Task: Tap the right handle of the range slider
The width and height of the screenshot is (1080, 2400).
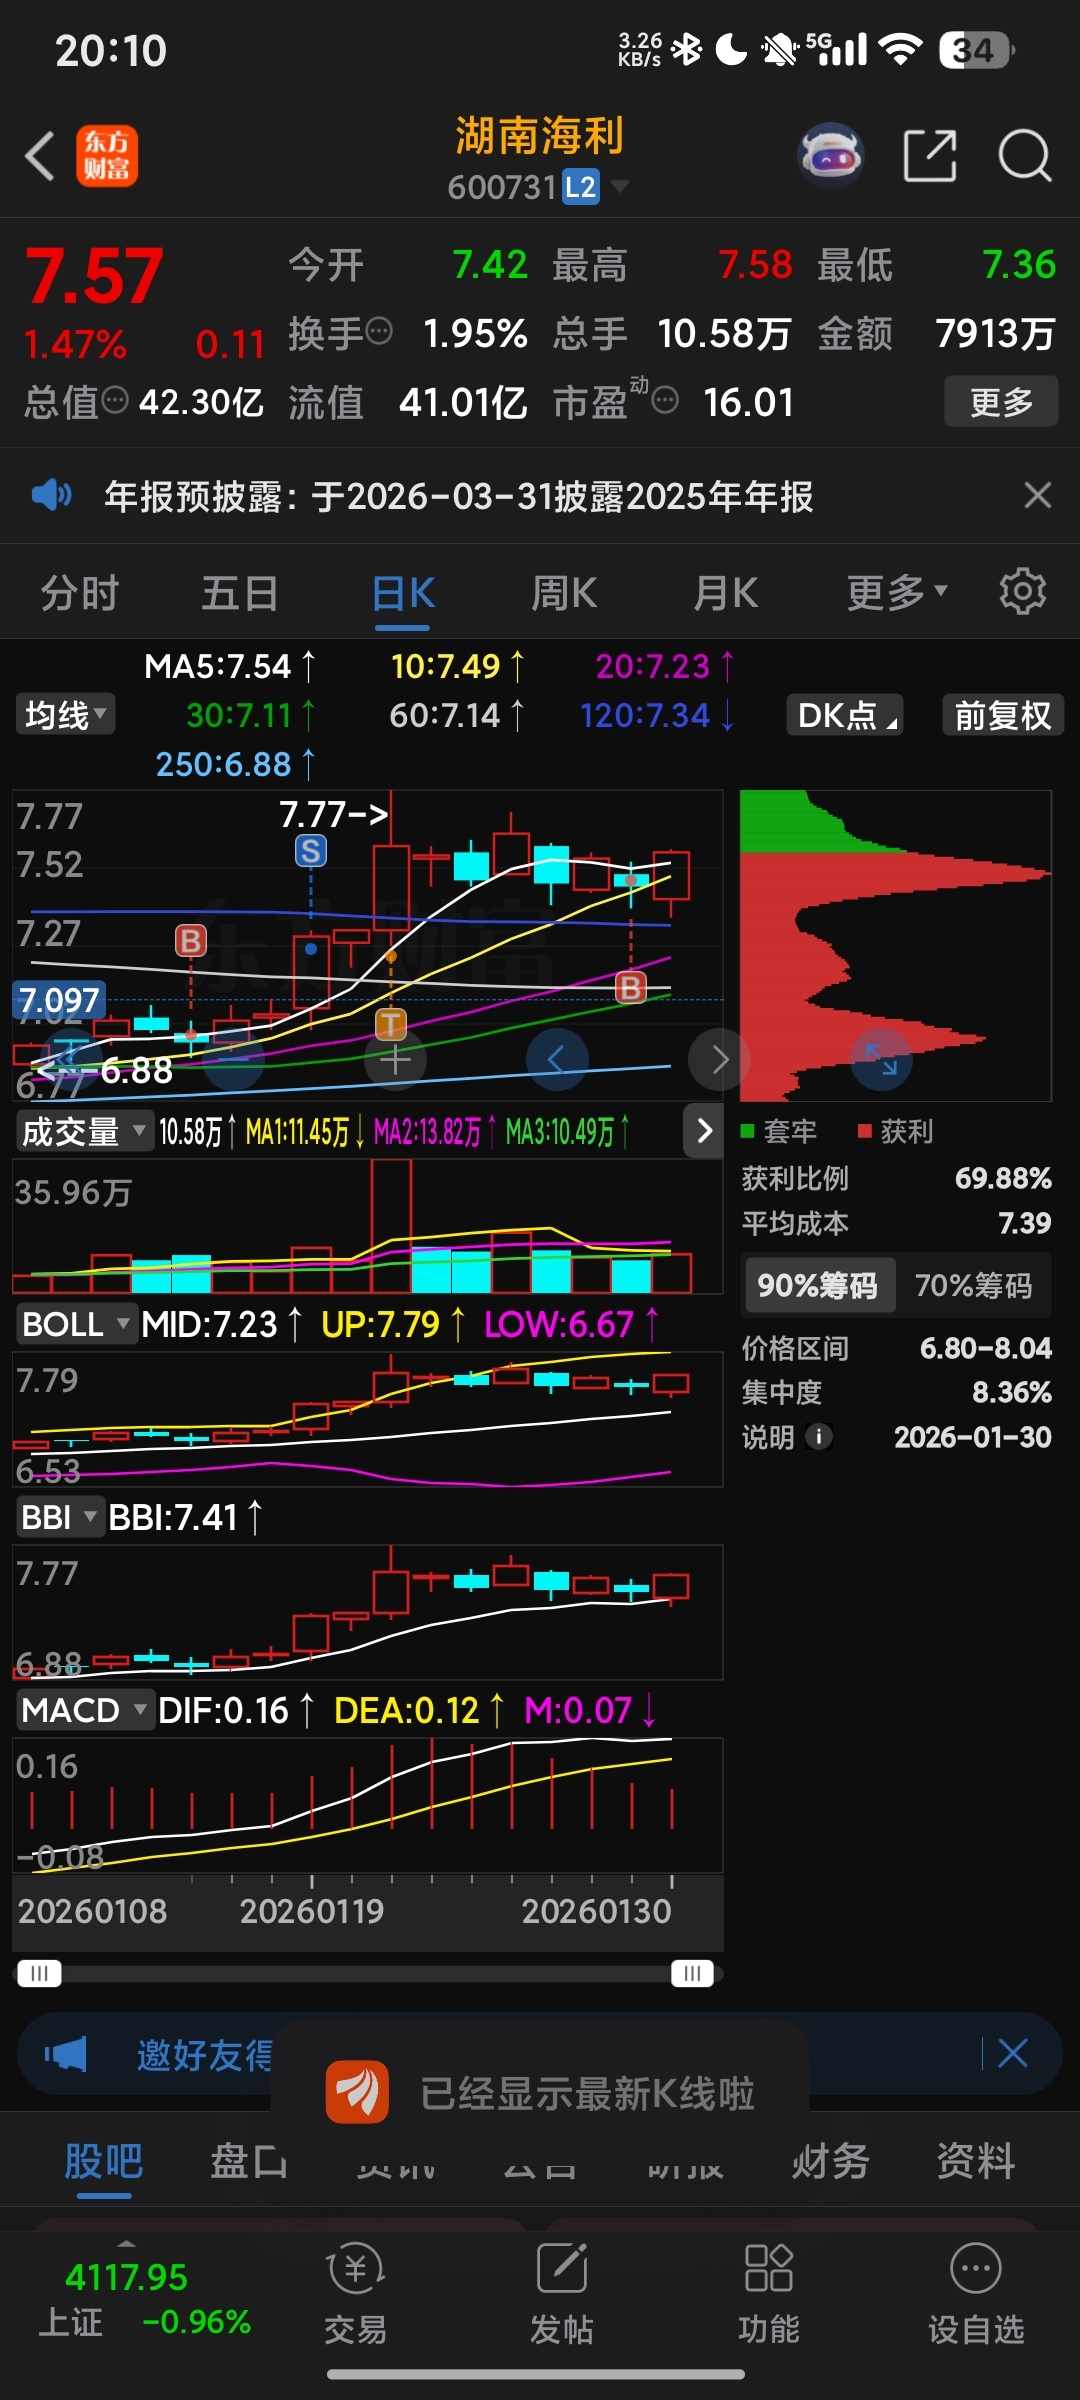Action: coord(692,1973)
